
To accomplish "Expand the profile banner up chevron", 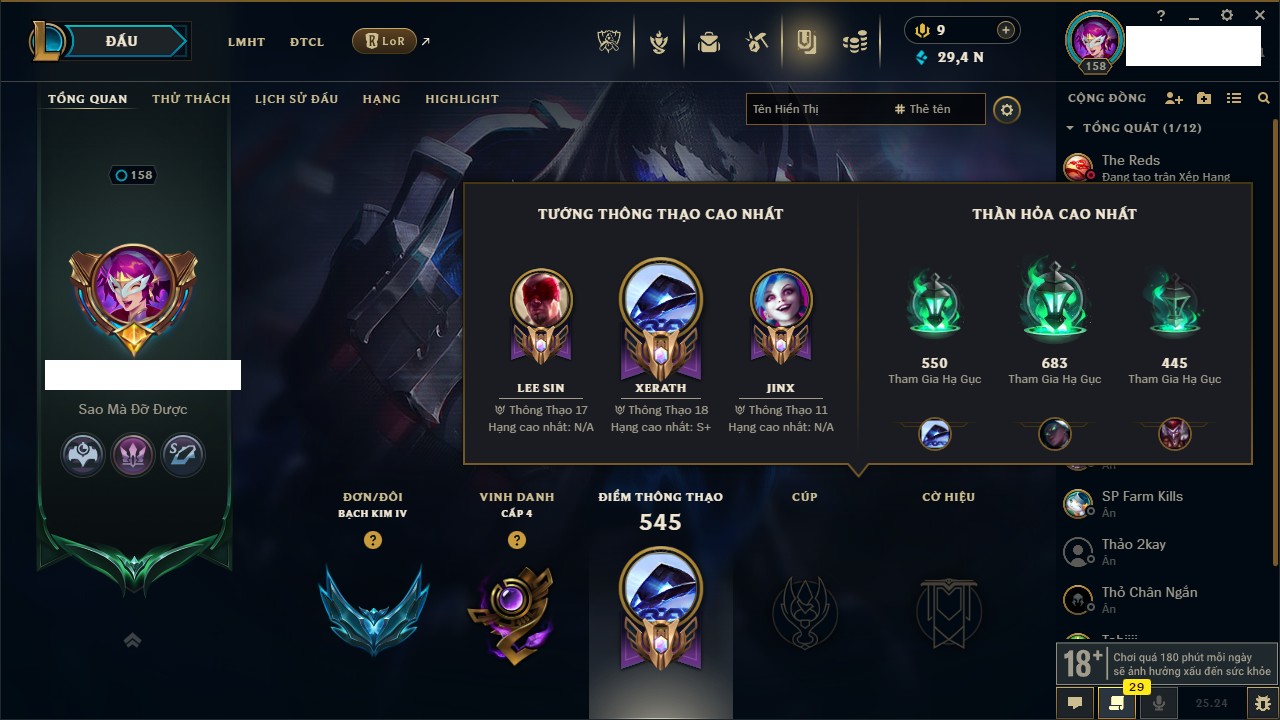I will pos(132,640).
